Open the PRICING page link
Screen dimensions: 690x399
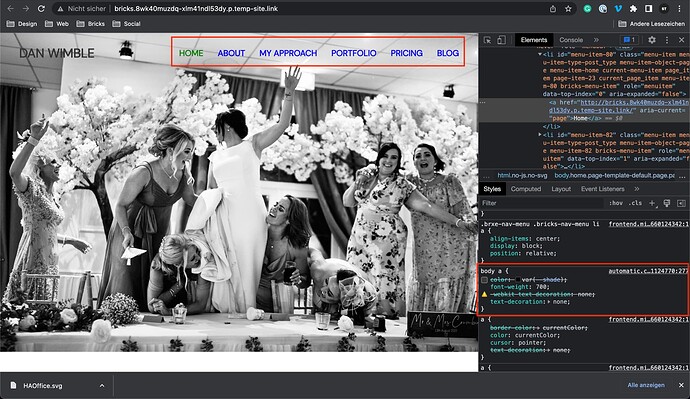tap(406, 53)
